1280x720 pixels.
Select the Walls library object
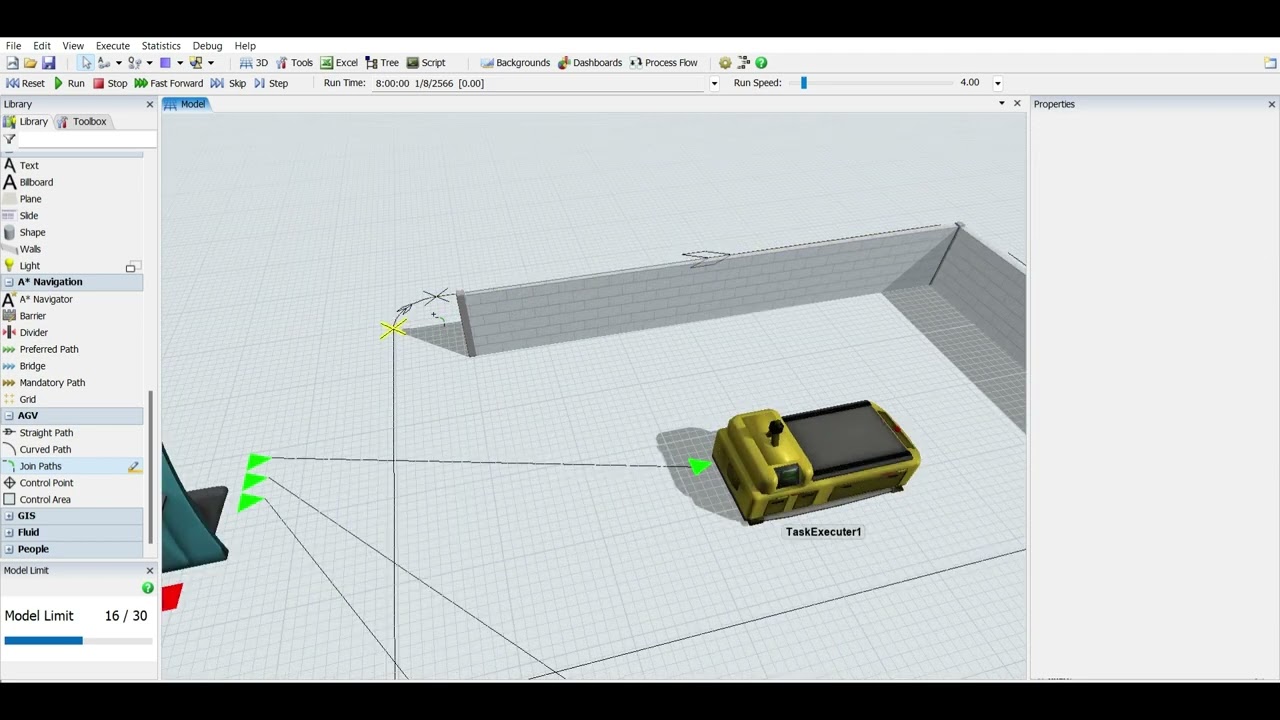(x=31, y=249)
